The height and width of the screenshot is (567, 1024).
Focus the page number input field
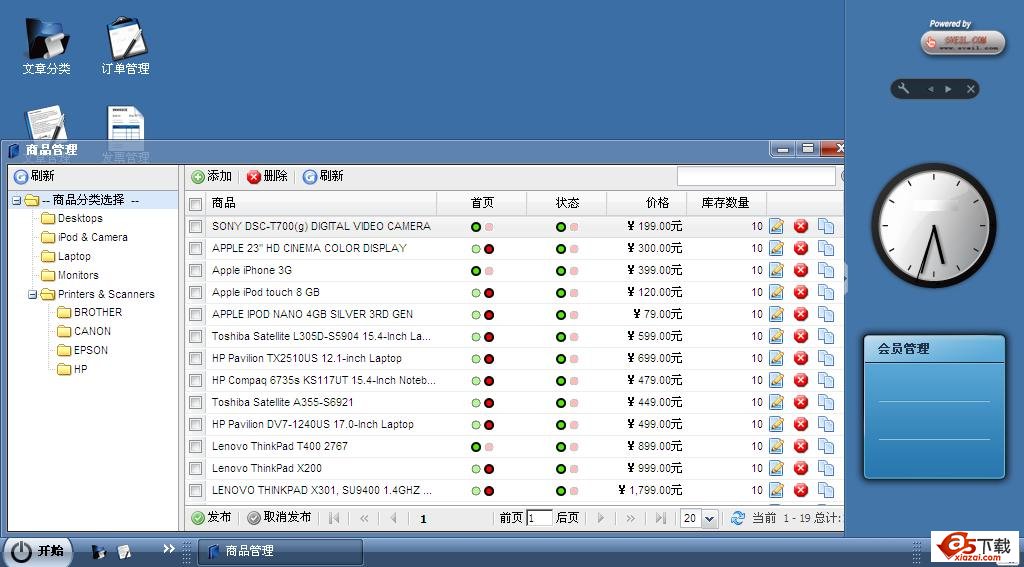539,519
